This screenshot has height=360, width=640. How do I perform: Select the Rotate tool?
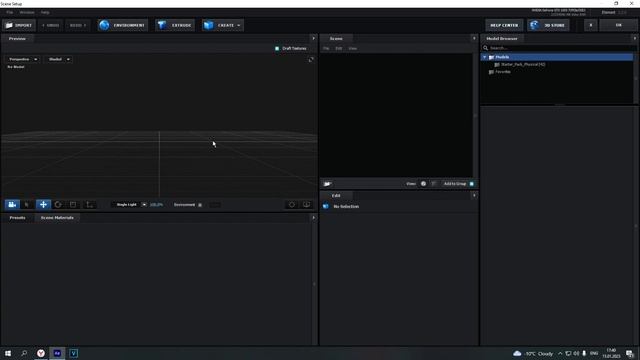[x=58, y=204]
